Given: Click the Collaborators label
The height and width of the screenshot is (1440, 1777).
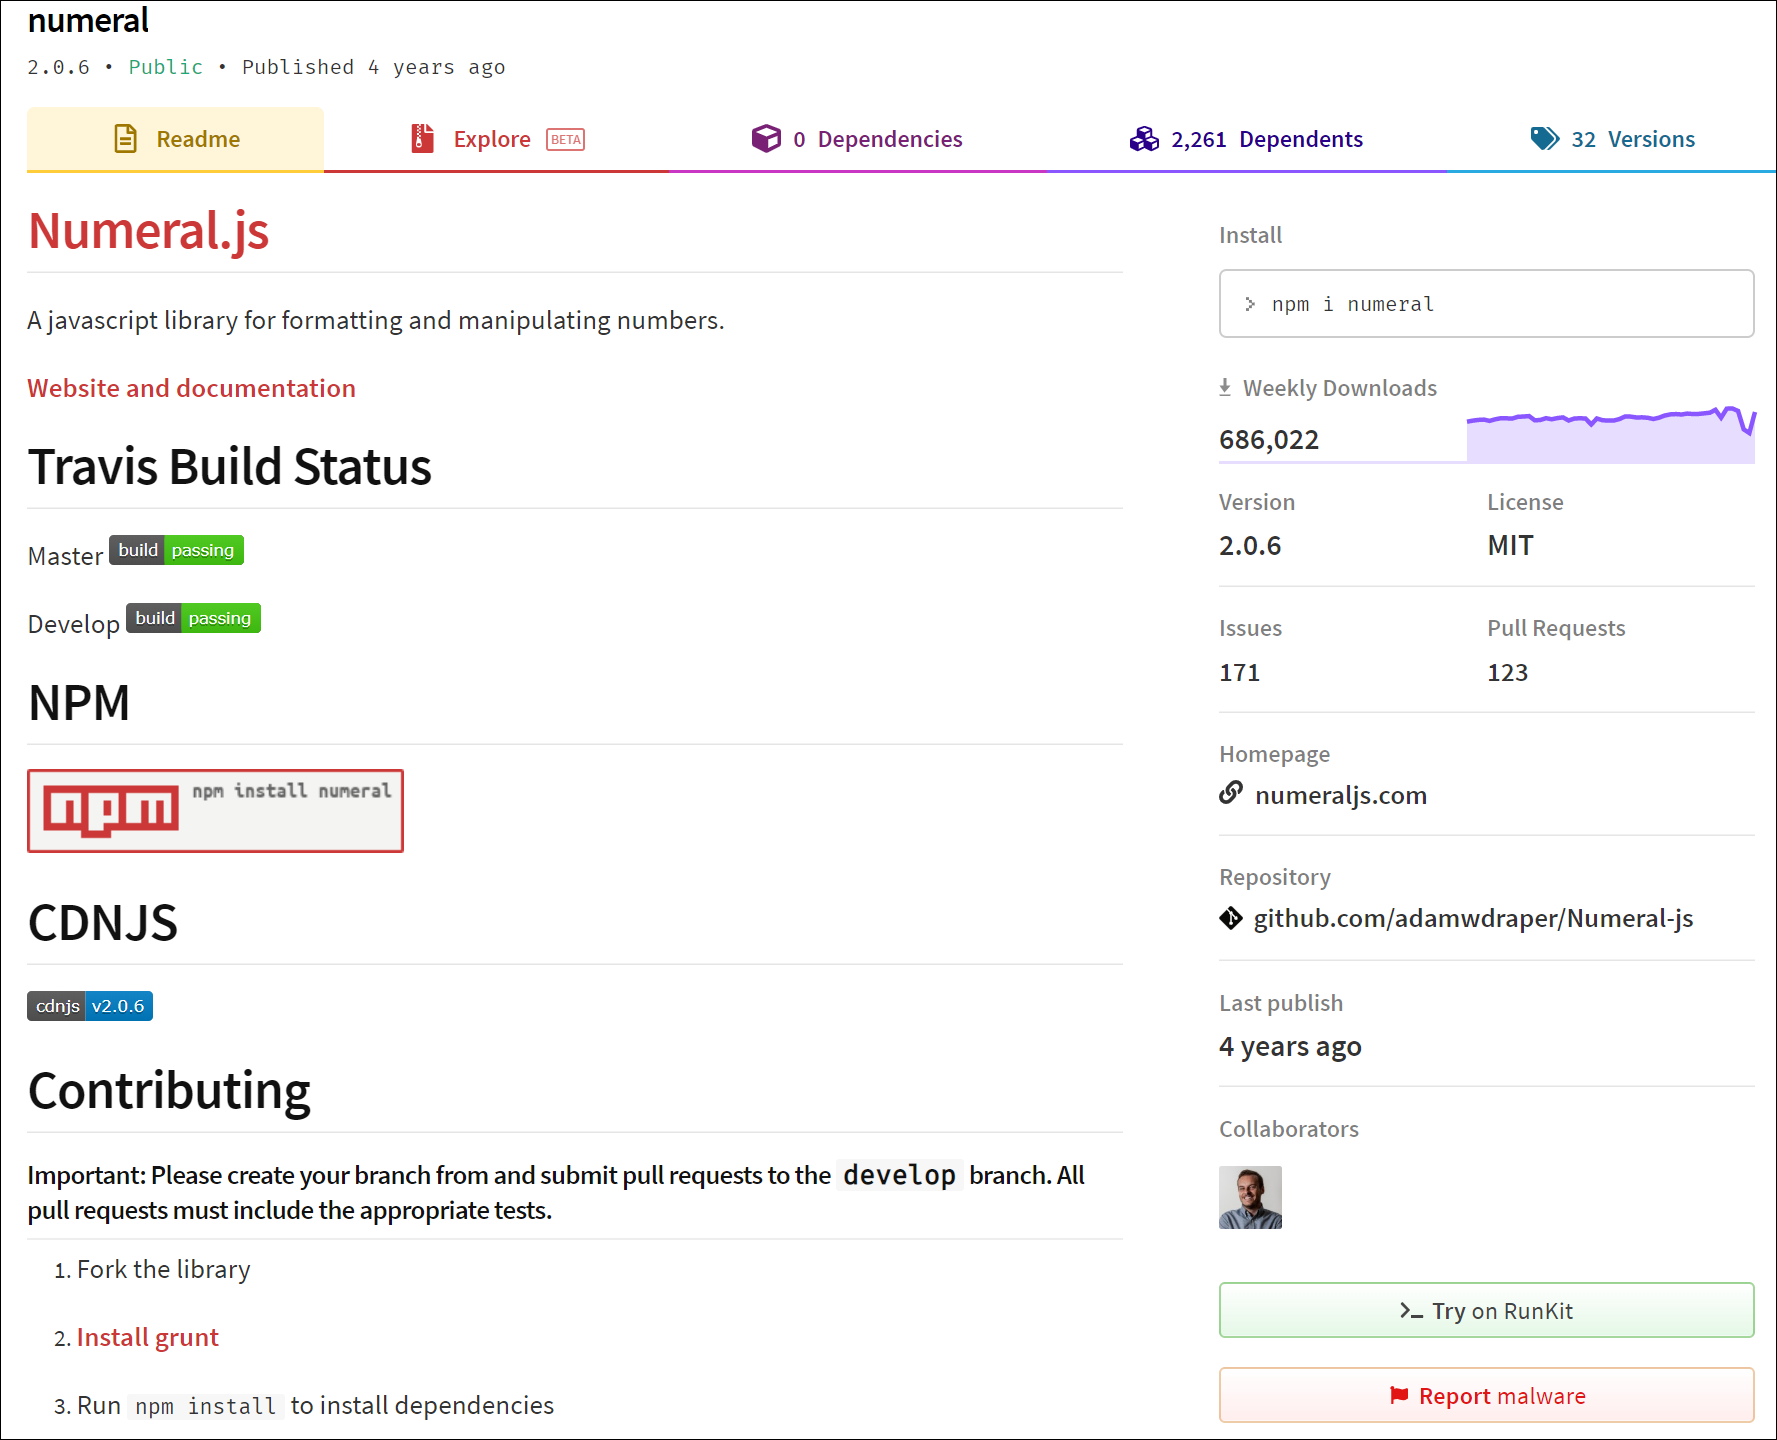Looking at the screenshot, I should (x=1288, y=1129).
